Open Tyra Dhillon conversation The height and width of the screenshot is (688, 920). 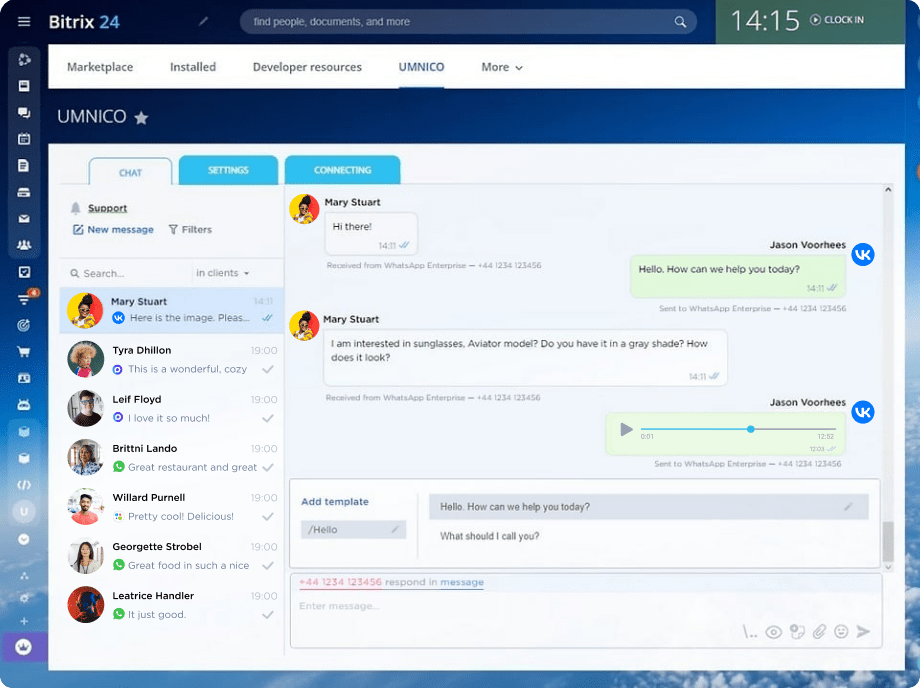coord(171,360)
